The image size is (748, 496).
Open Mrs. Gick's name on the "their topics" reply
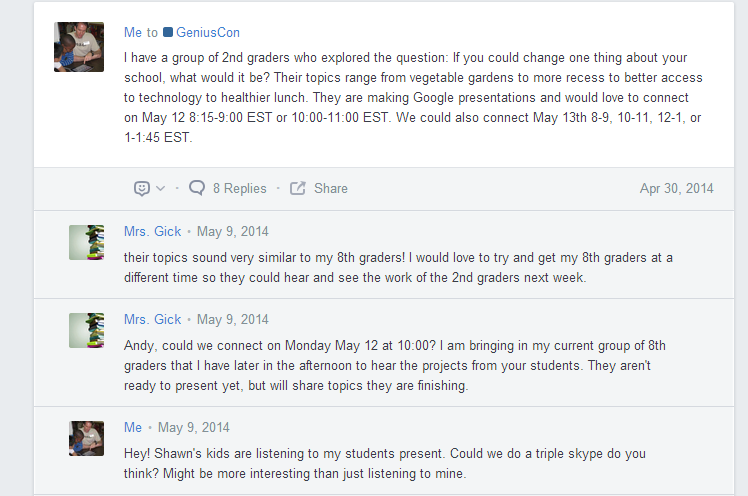pyautogui.click(x=153, y=232)
